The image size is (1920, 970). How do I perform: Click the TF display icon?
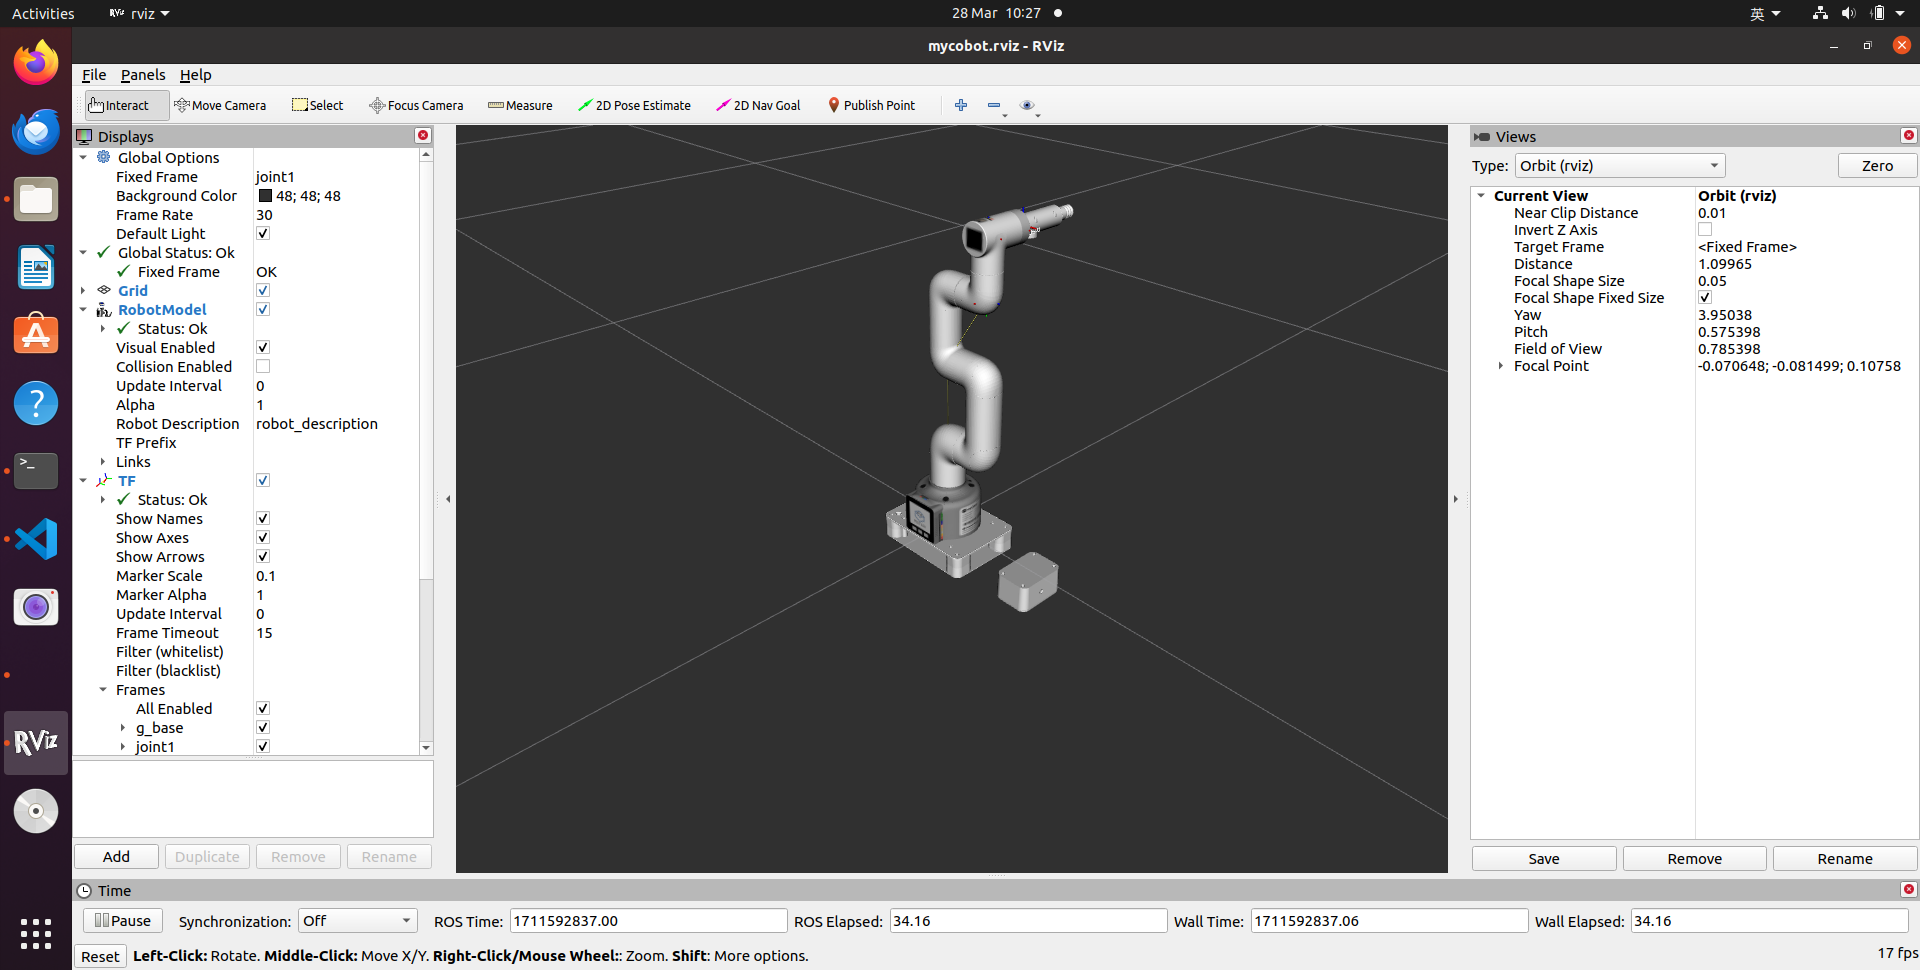coord(104,480)
